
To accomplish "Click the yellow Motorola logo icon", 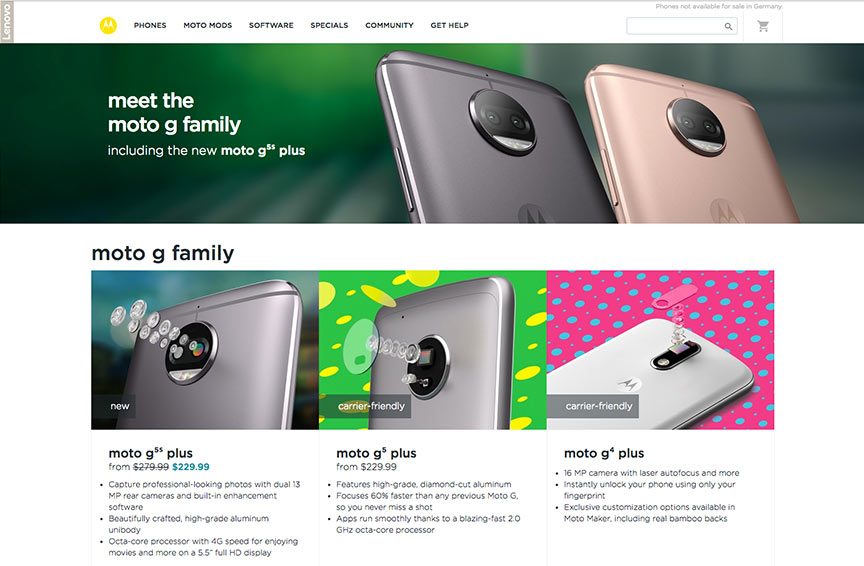I will pos(108,25).
